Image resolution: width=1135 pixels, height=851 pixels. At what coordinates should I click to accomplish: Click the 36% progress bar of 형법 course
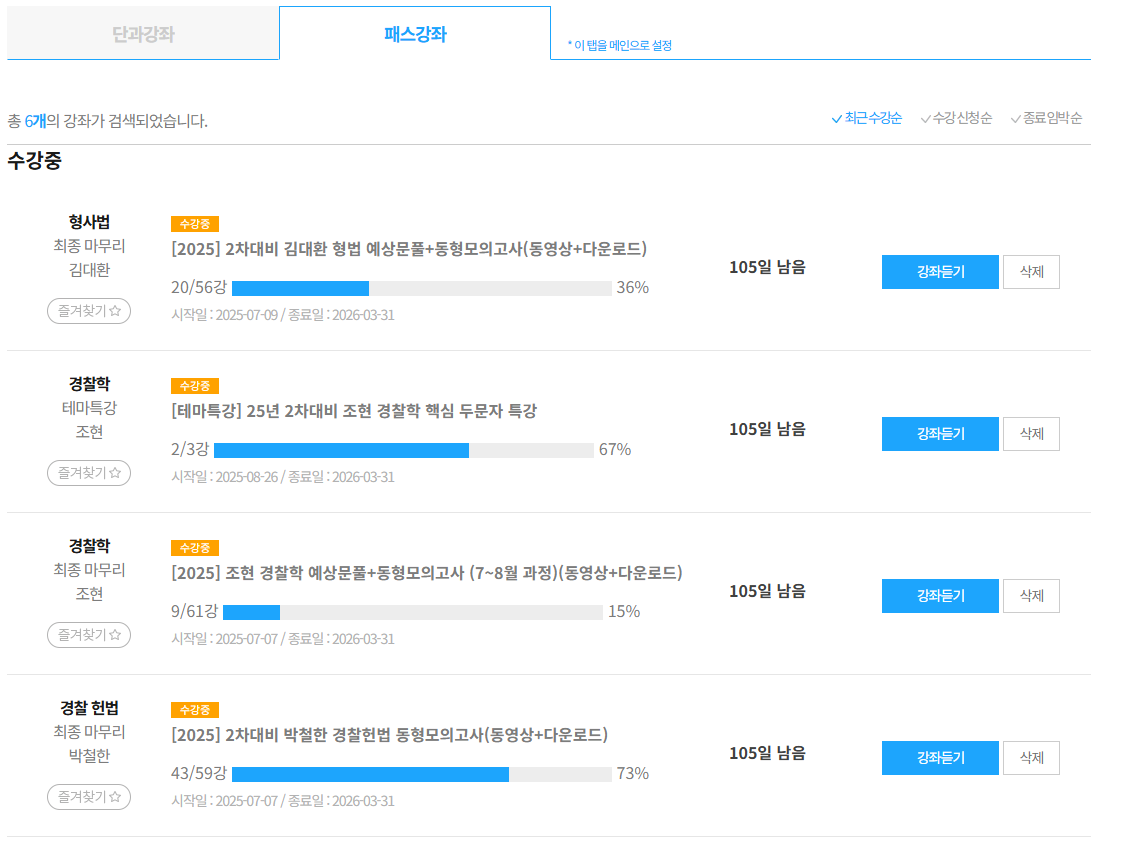422,289
